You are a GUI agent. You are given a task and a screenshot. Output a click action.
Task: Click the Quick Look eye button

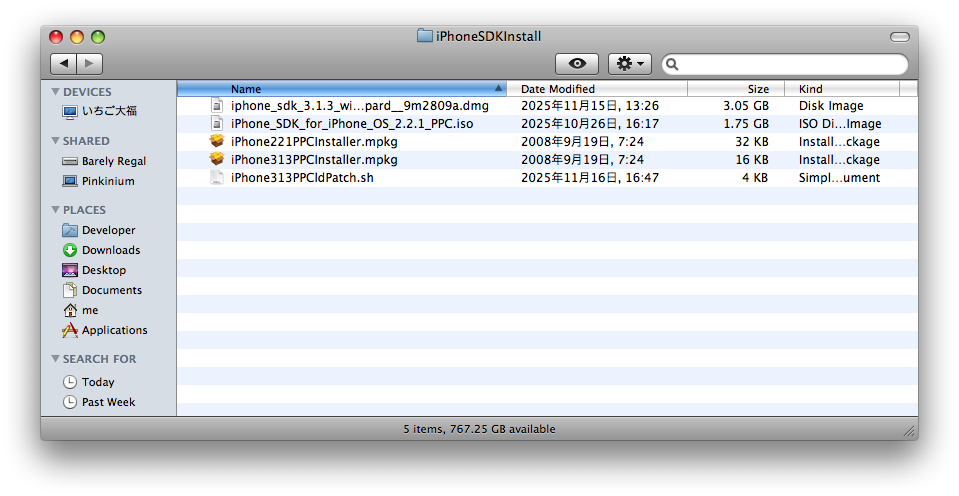tap(577, 64)
